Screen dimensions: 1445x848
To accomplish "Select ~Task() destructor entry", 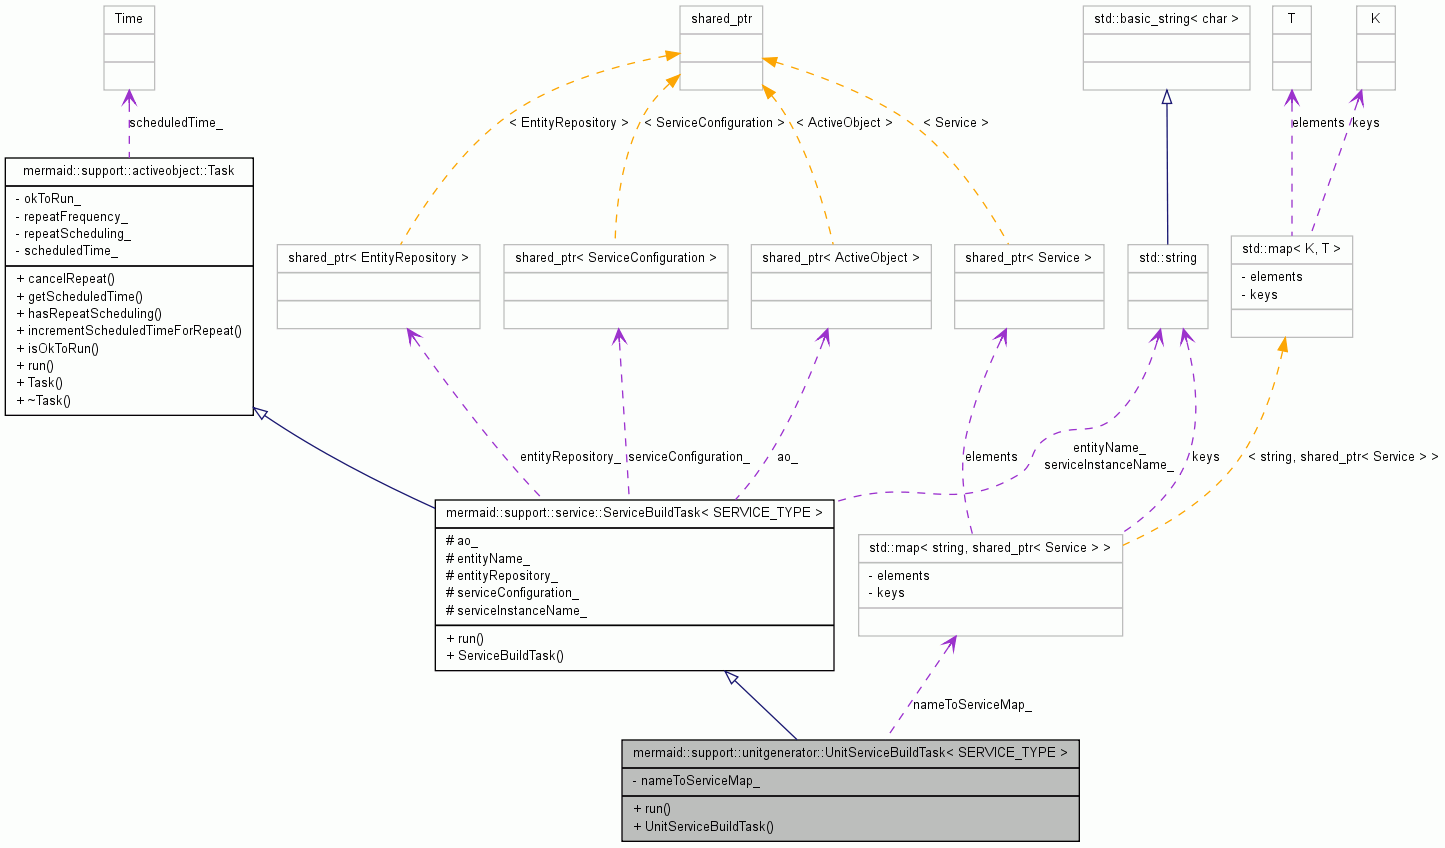I will point(44,400).
